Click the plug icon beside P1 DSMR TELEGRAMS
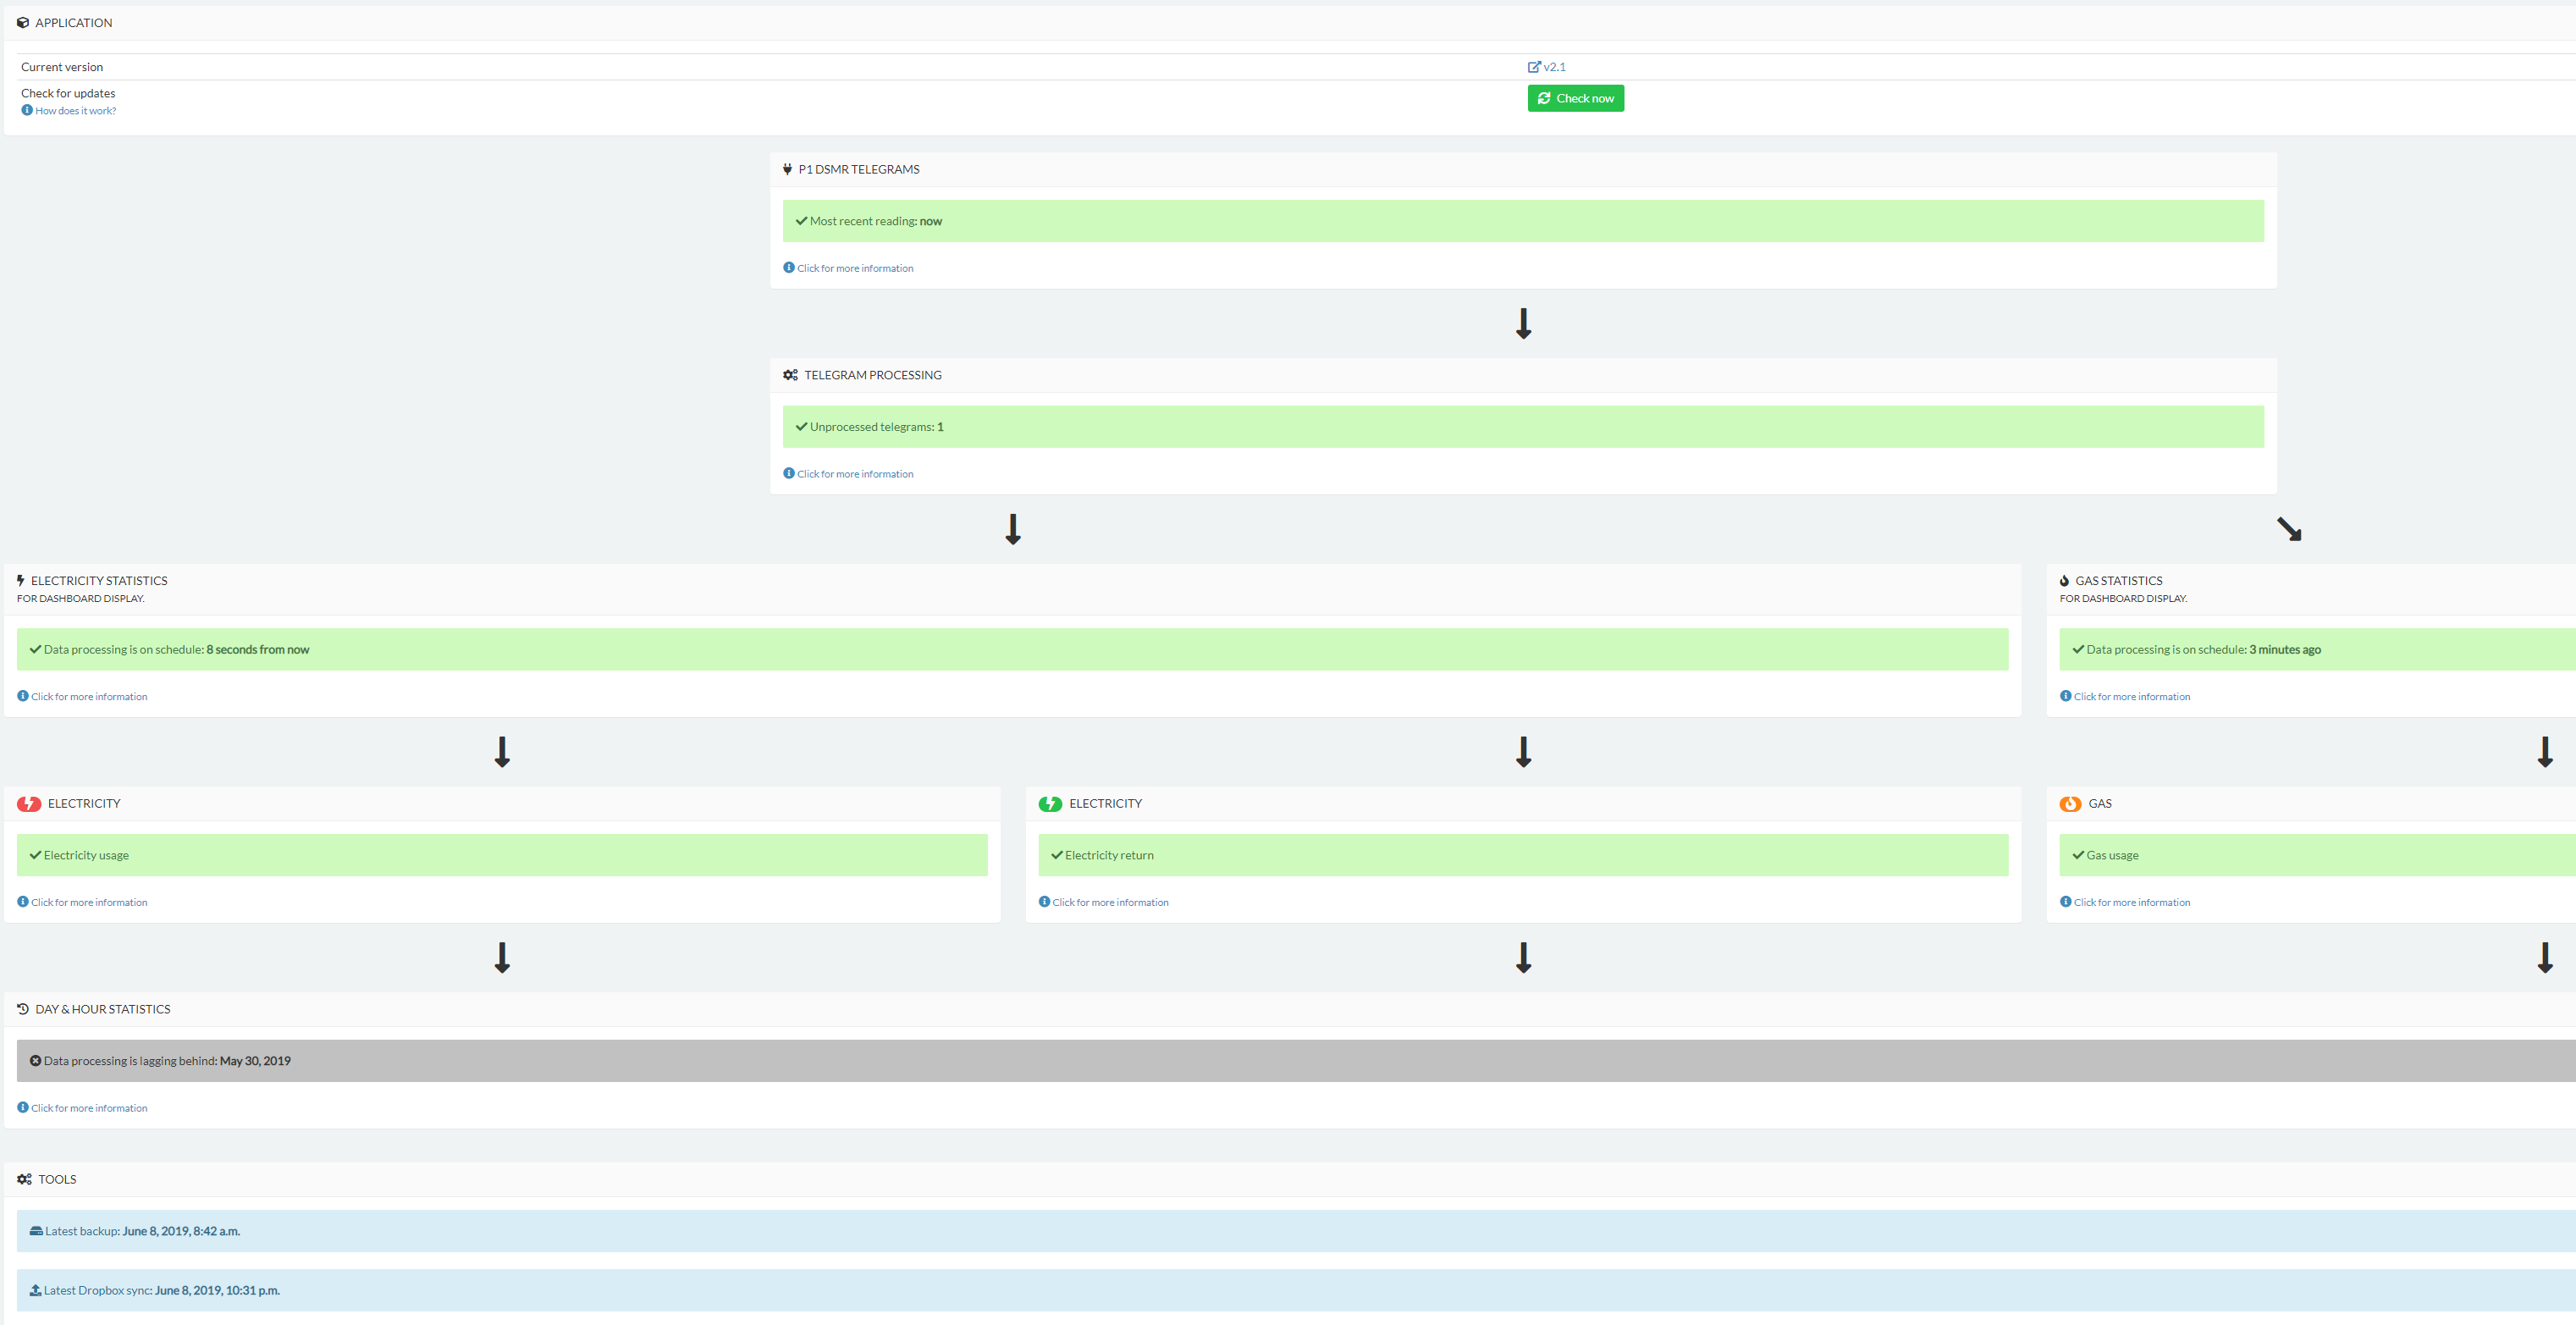This screenshot has height=1325, width=2576. point(788,169)
